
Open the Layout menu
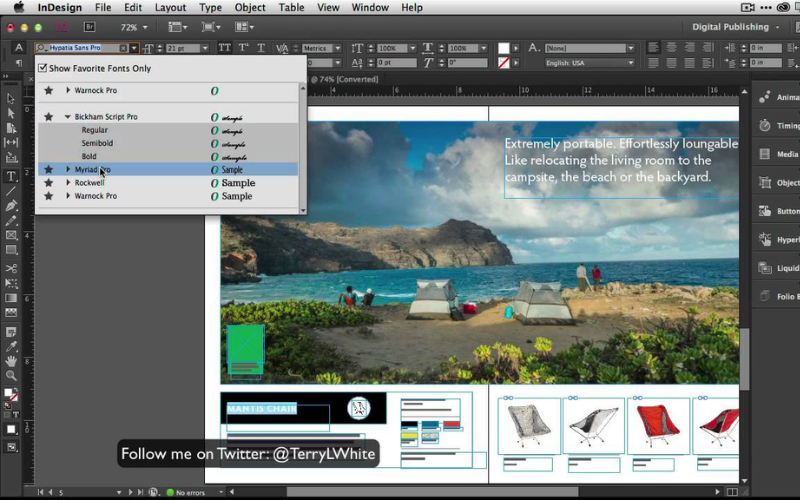[170, 8]
